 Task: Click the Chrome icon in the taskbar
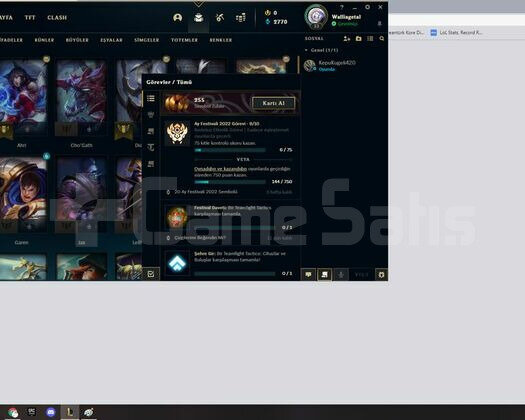pyautogui.click(x=13, y=412)
